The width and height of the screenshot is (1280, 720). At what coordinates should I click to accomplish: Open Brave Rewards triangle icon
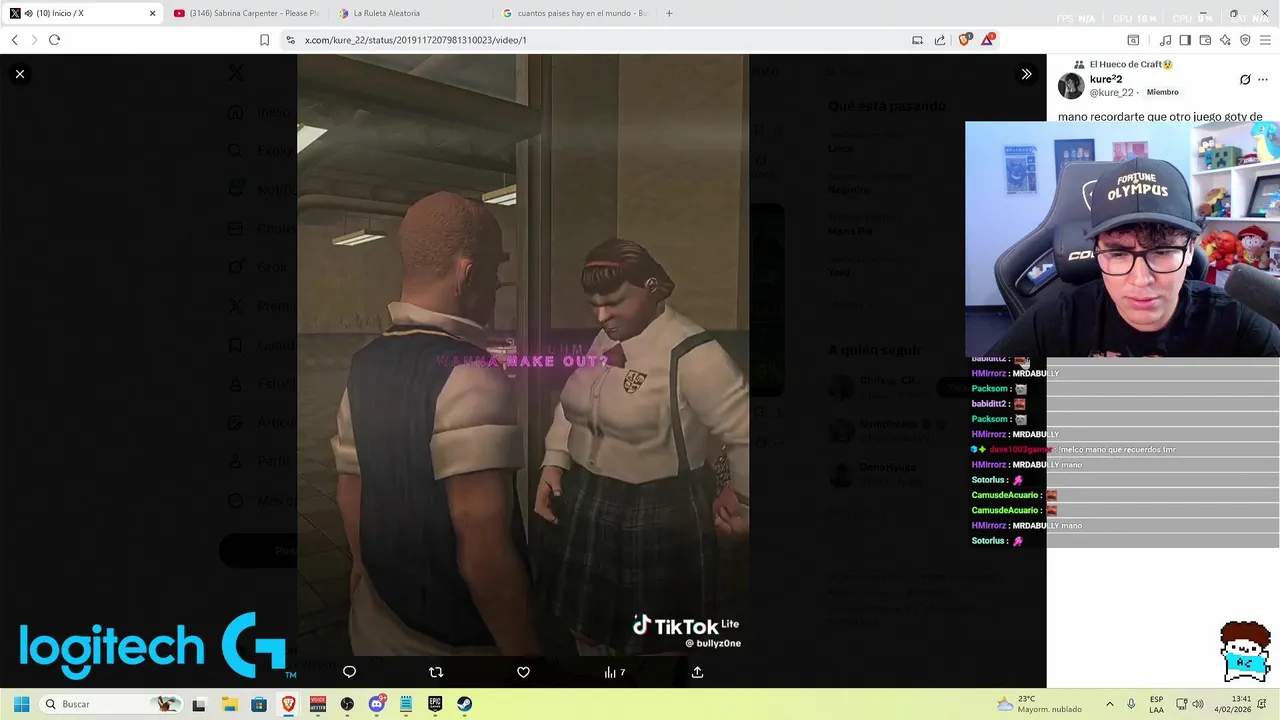pyautogui.click(x=988, y=39)
